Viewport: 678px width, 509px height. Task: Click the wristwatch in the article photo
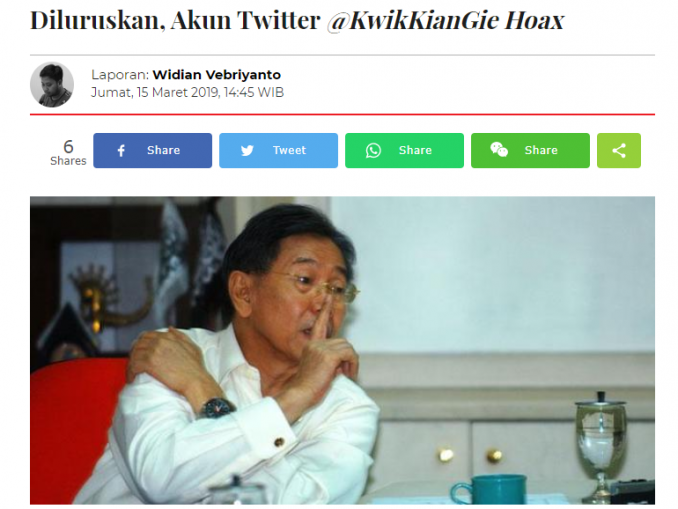(216, 408)
